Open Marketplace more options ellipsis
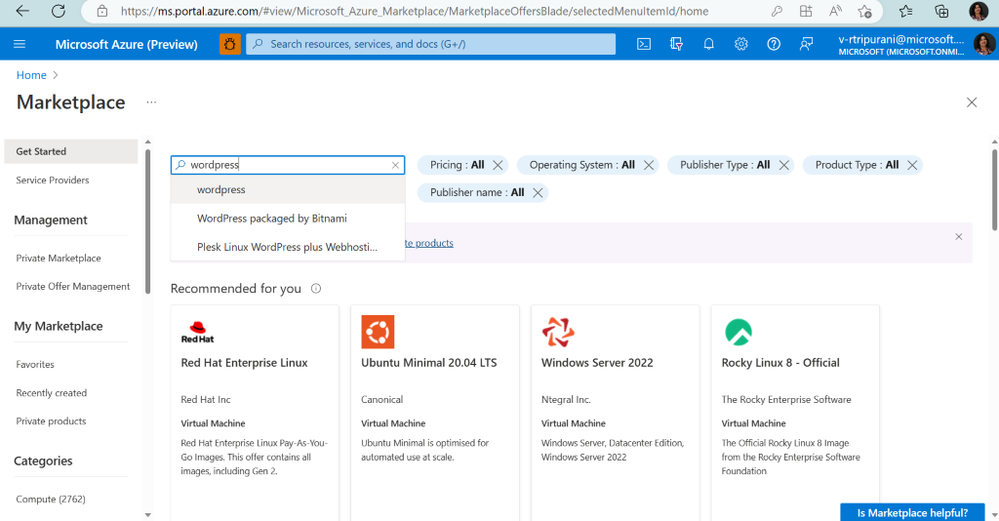The width and height of the screenshot is (999, 521). 151,102
